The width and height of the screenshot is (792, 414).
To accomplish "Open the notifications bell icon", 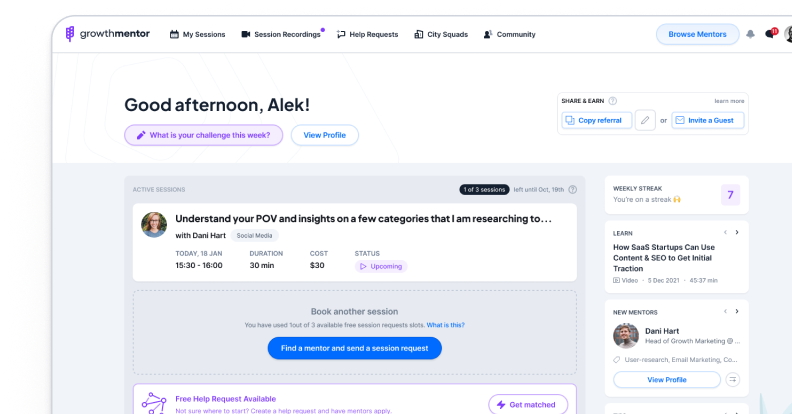I will pyautogui.click(x=751, y=34).
